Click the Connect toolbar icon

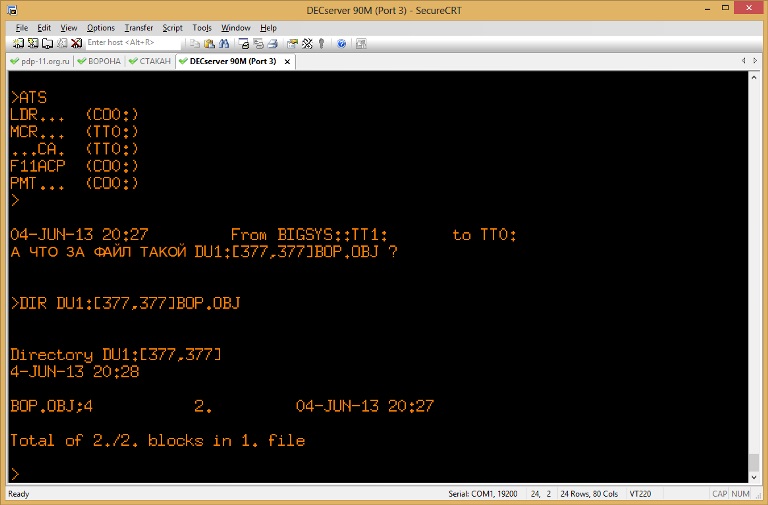click(x=18, y=44)
